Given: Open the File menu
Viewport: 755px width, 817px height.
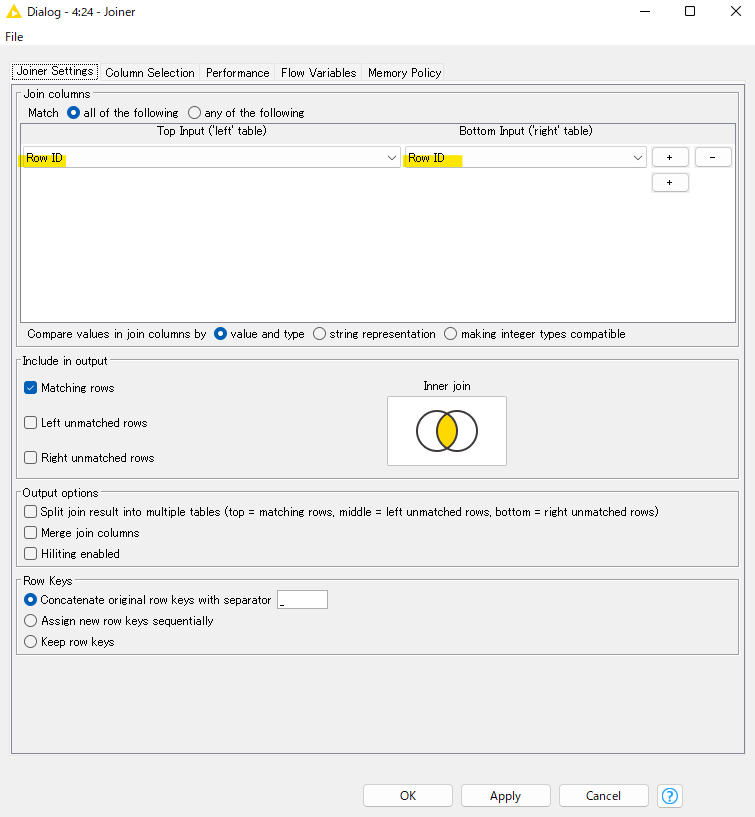Looking at the screenshot, I should tap(14, 37).
